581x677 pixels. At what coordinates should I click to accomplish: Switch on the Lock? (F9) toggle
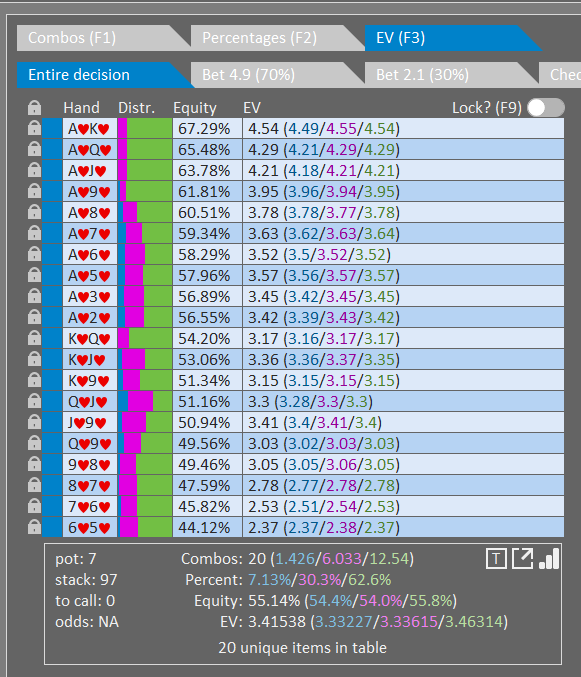[x=546, y=108]
